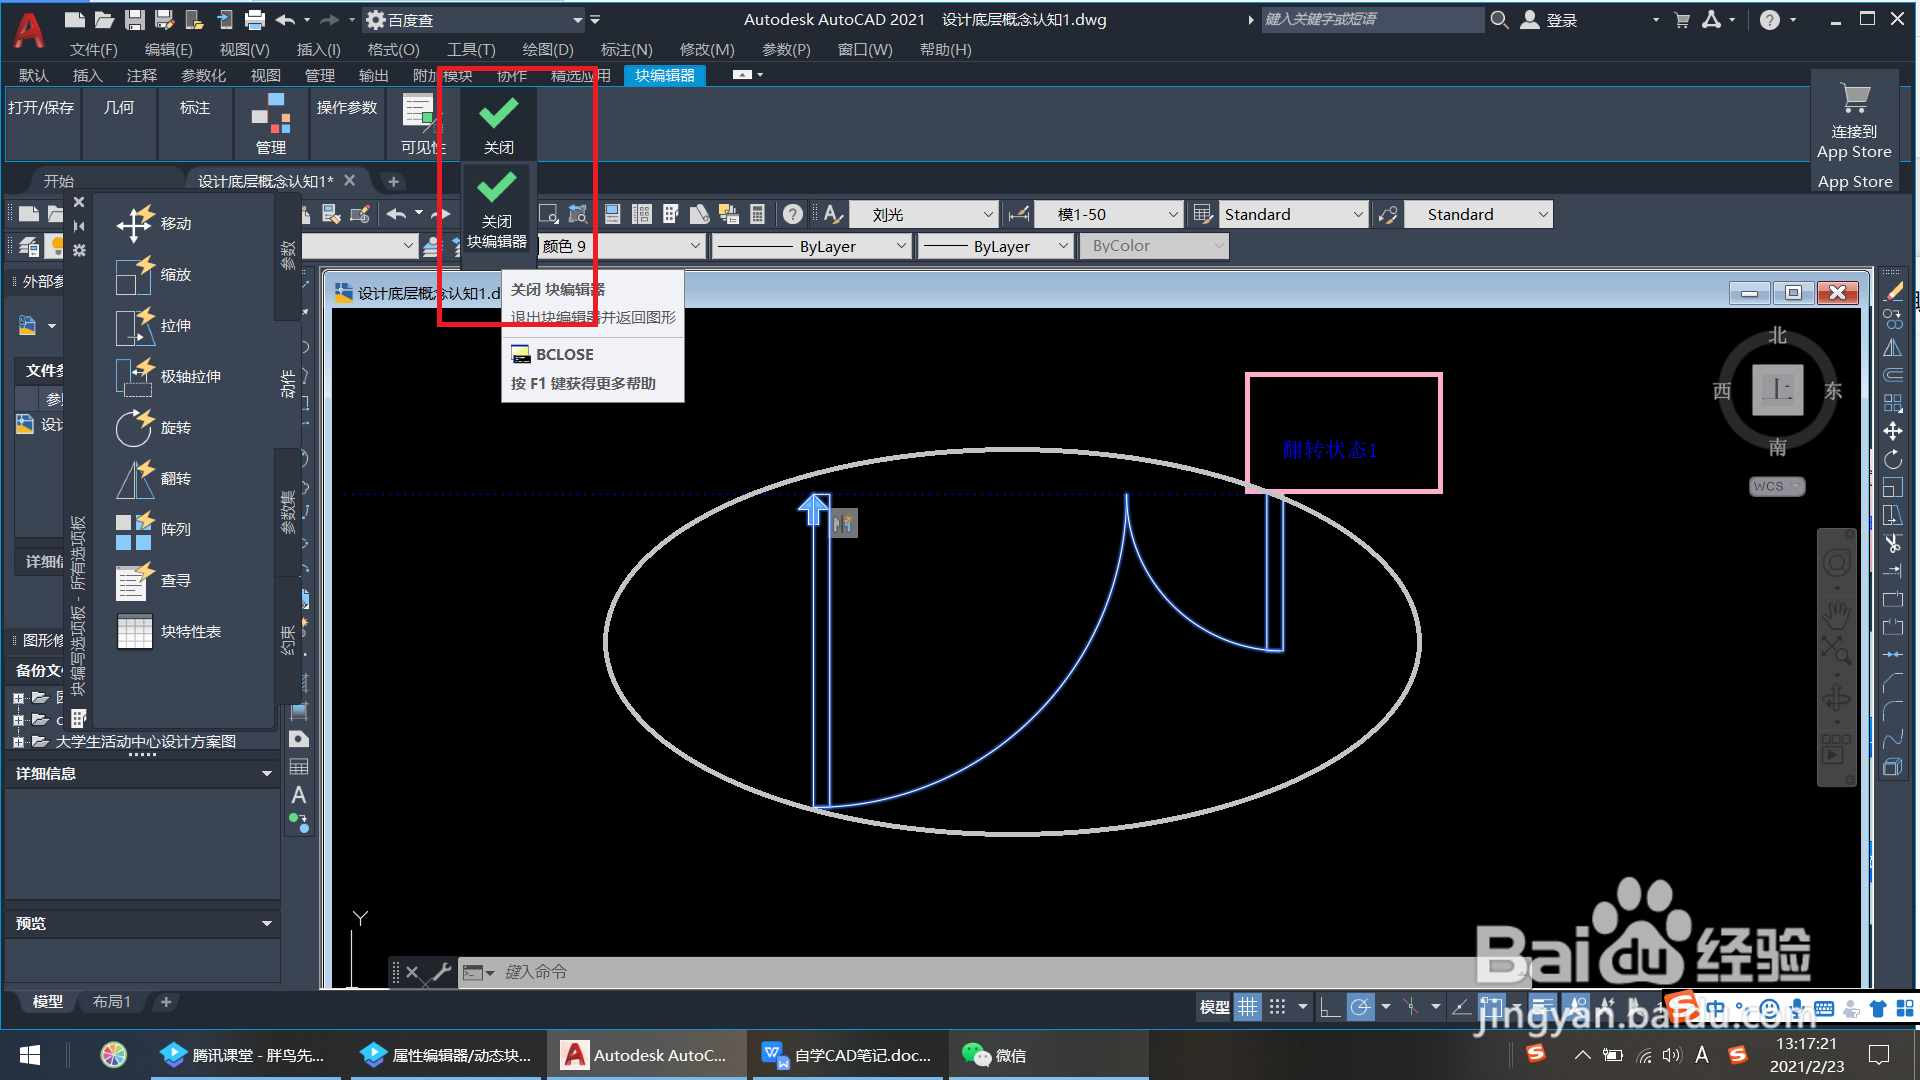Click the 操作参数 ribbon panel button
The image size is (1920, 1080).
pyautogui.click(x=347, y=107)
